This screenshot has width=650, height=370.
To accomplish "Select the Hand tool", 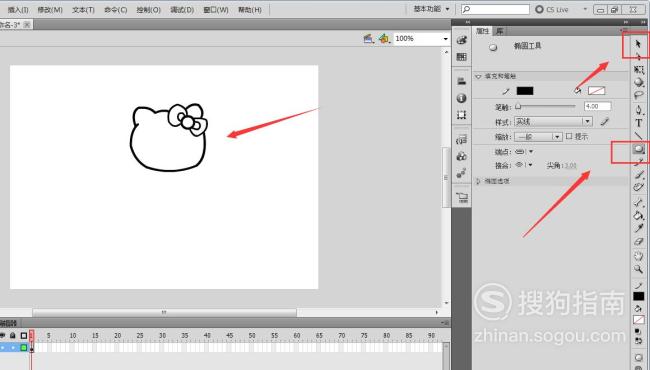I will tap(638, 256).
